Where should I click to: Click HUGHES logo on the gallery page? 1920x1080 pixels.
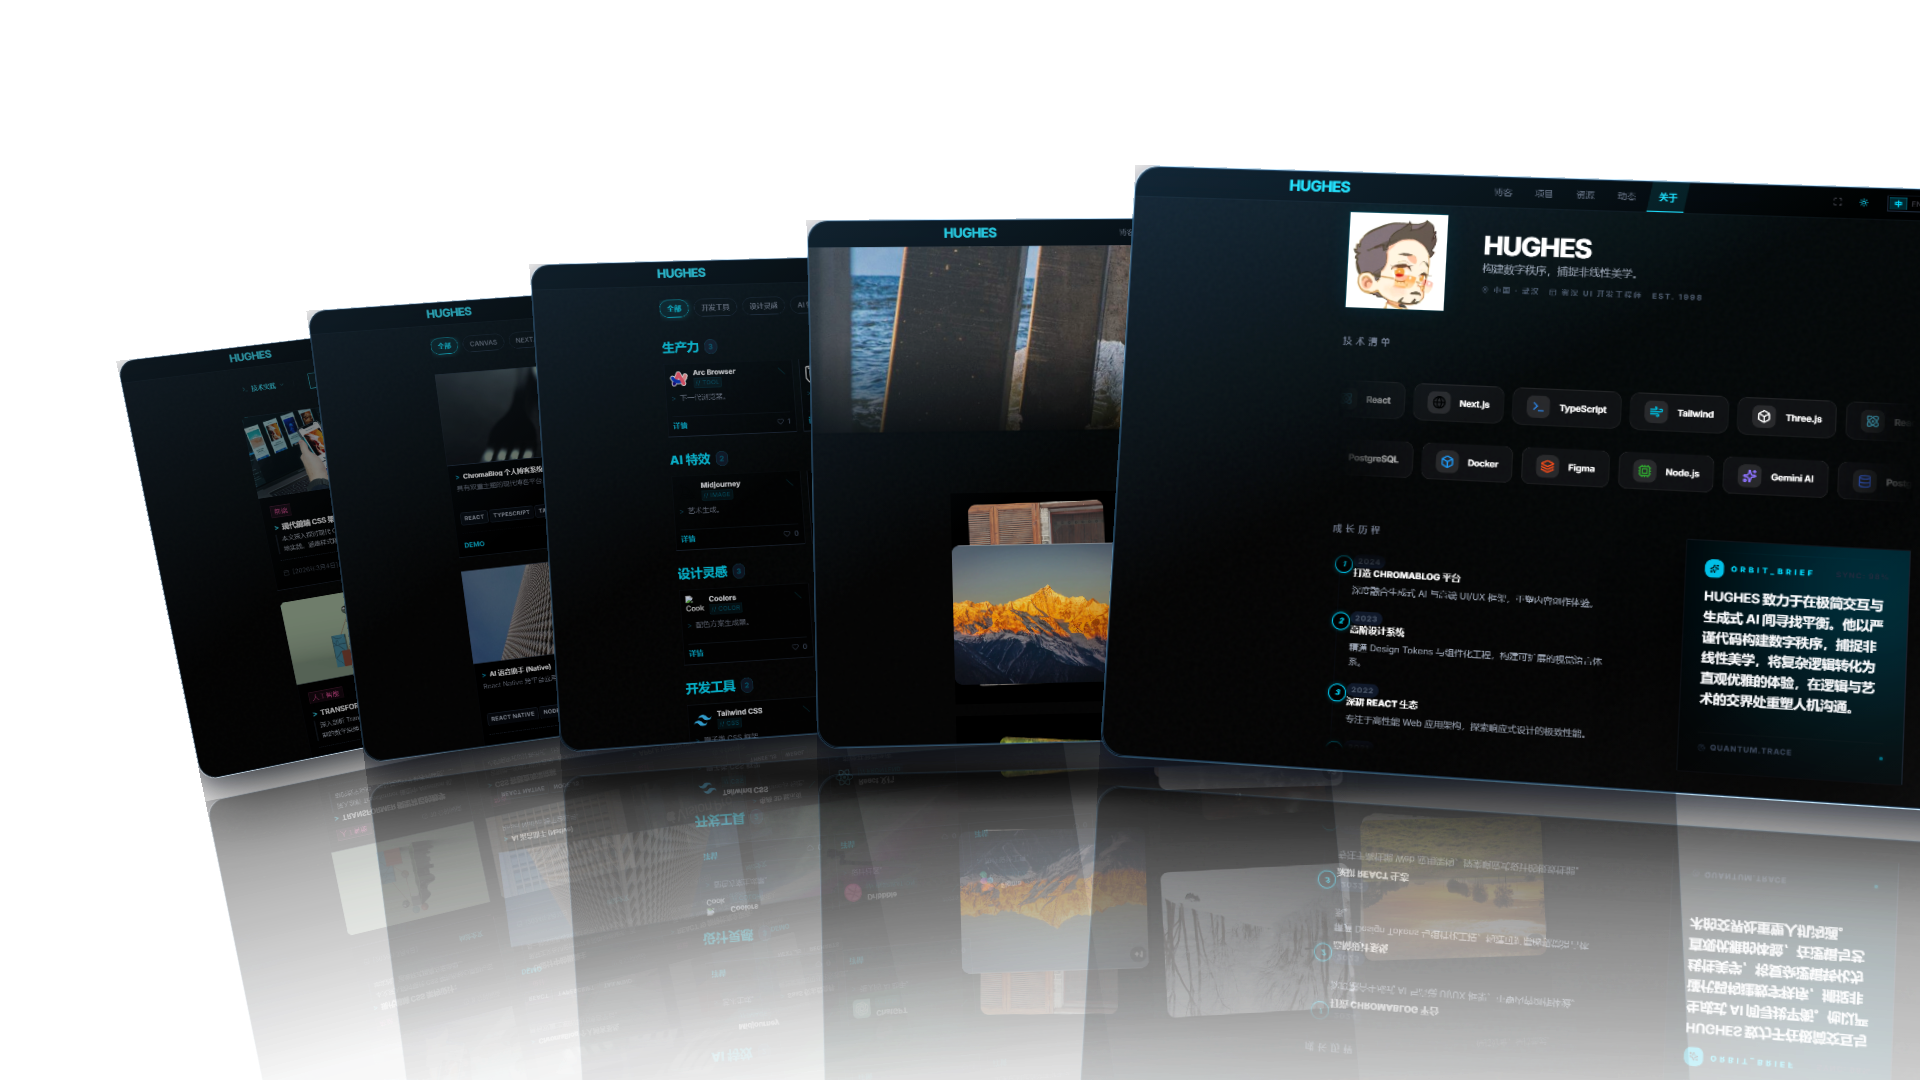click(970, 233)
